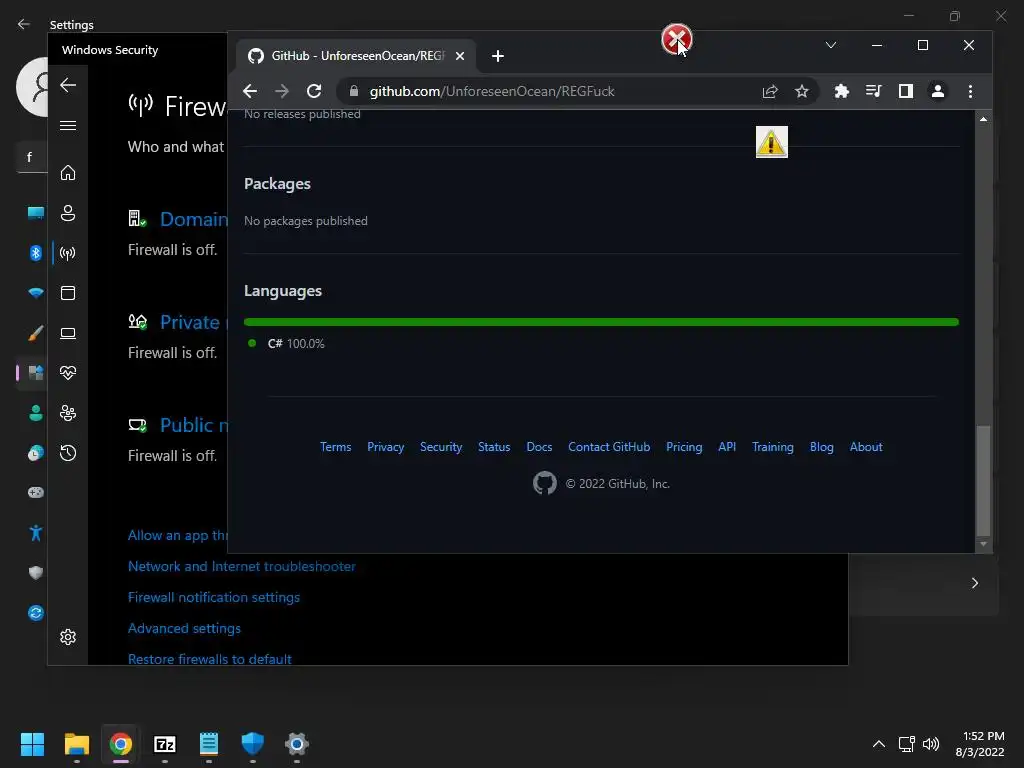Click the share page icon in address bar

point(770,91)
